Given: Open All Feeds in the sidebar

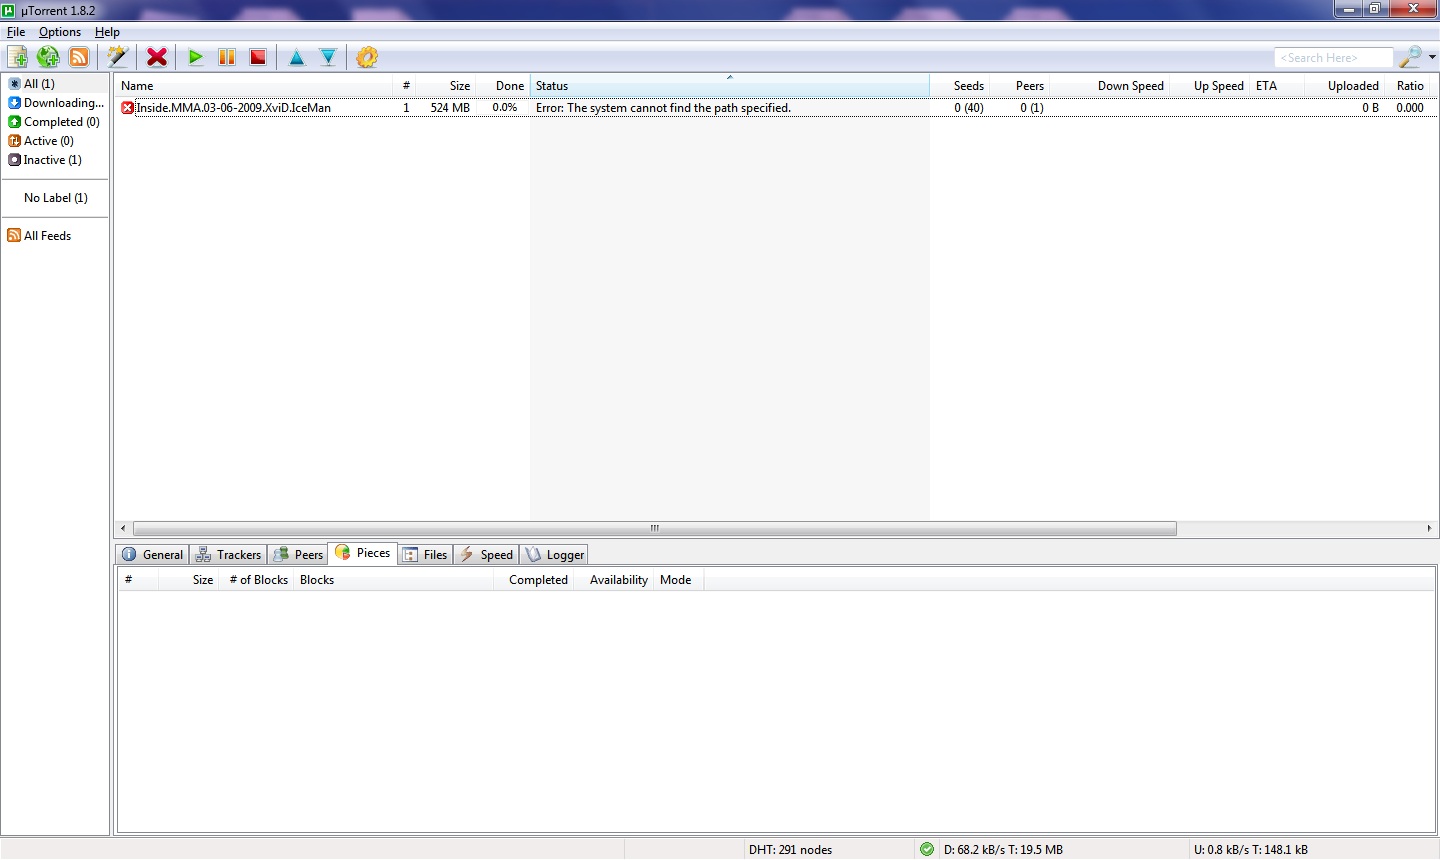Looking at the screenshot, I should click(56, 236).
